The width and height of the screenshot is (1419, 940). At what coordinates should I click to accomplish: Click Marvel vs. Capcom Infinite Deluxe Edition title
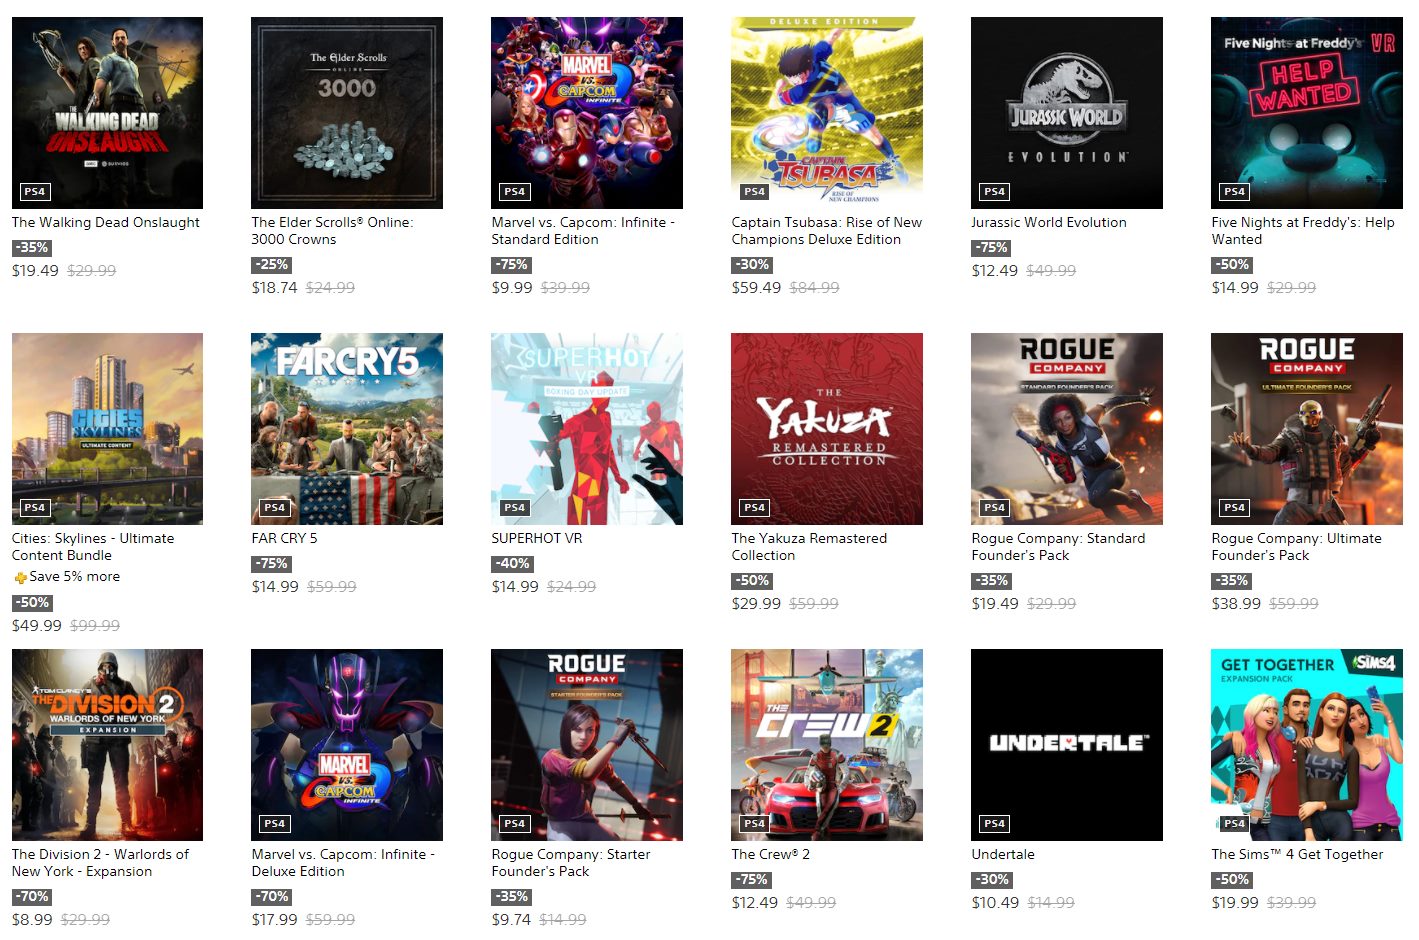click(x=343, y=863)
